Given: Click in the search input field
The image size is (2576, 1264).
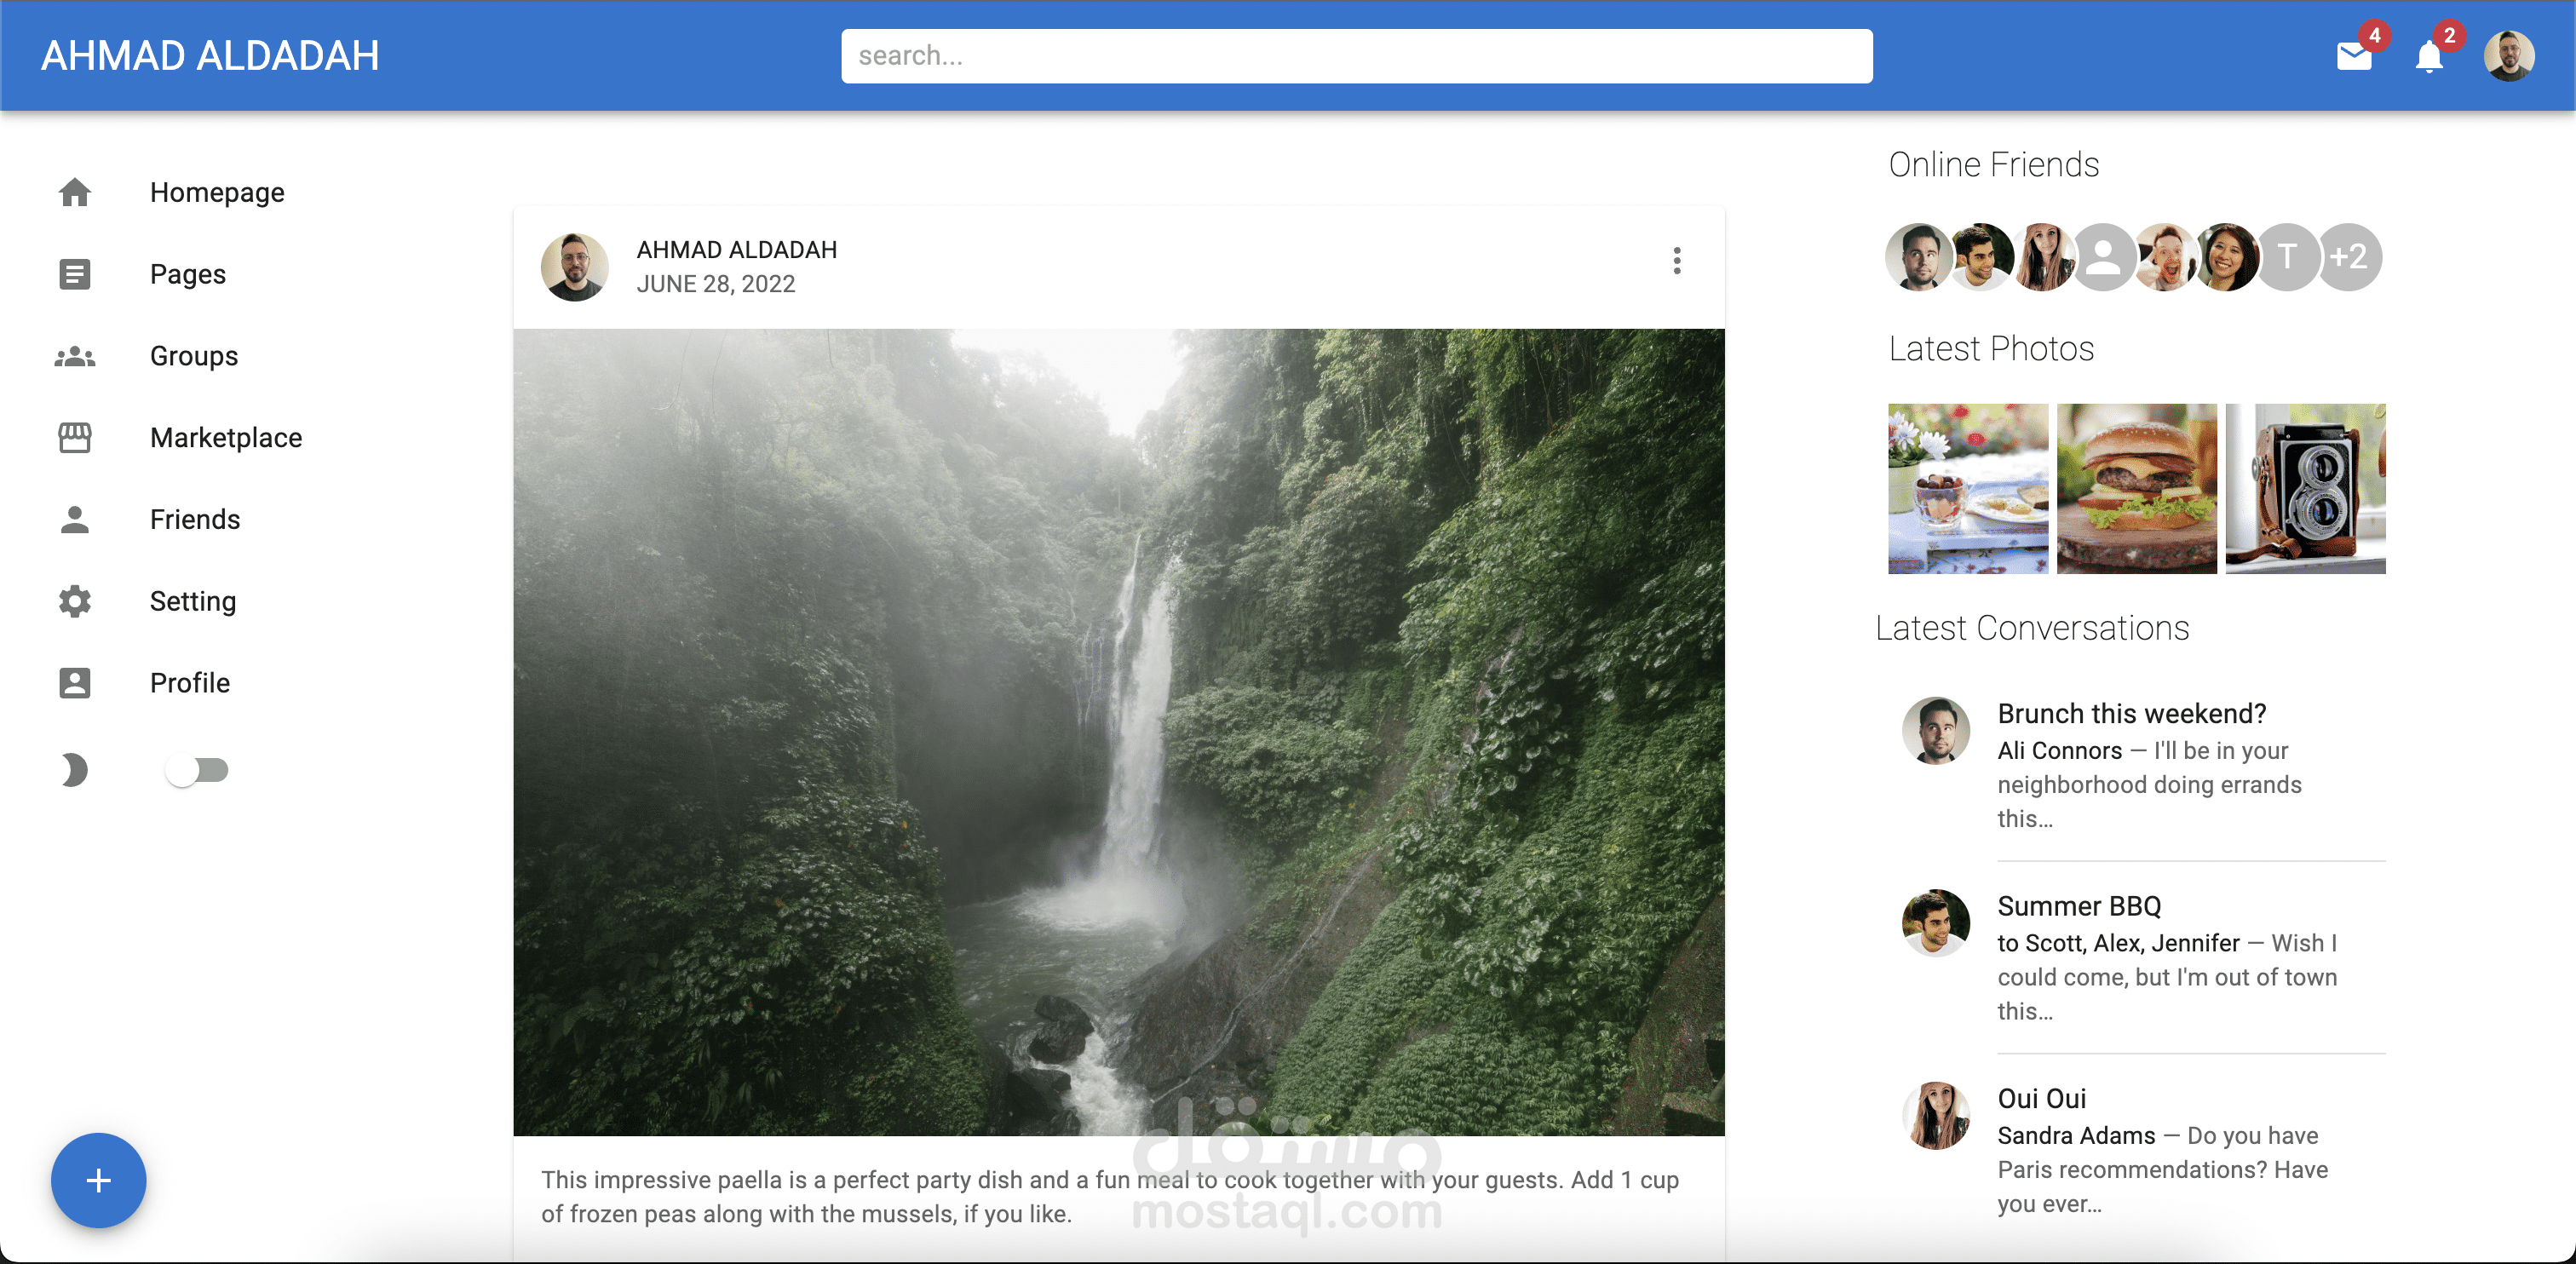Looking at the screenshot, I should pos(1356,56).
